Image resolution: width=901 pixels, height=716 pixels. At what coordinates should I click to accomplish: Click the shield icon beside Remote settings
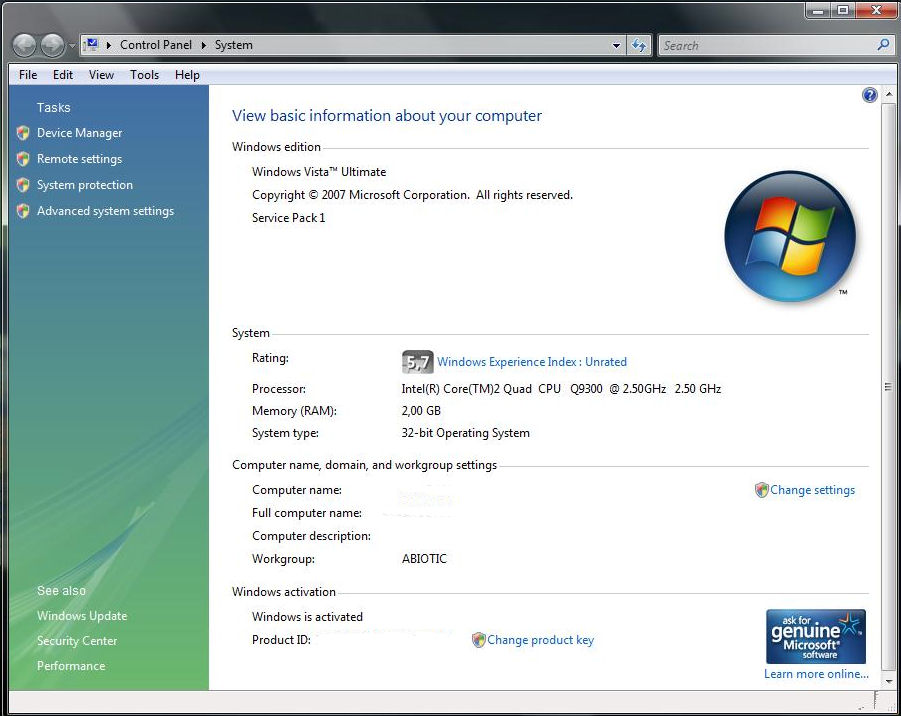[x=23, y=159]
